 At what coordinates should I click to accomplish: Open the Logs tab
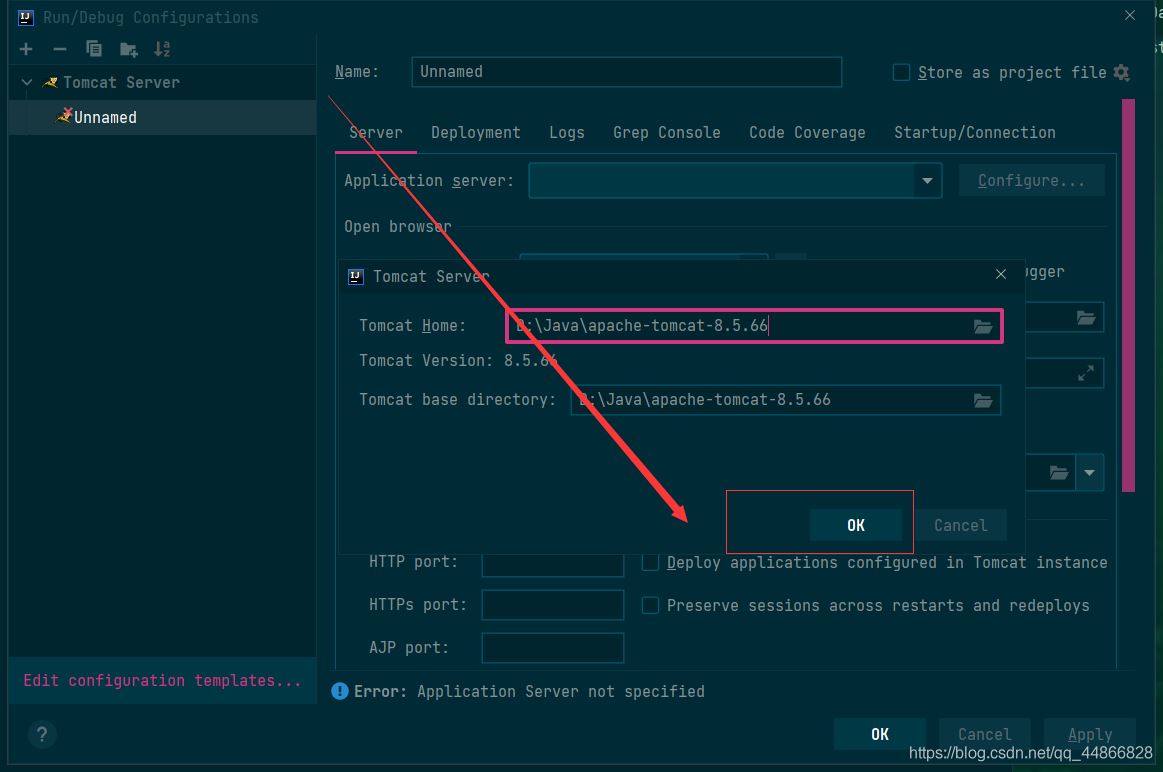[567, 133]
